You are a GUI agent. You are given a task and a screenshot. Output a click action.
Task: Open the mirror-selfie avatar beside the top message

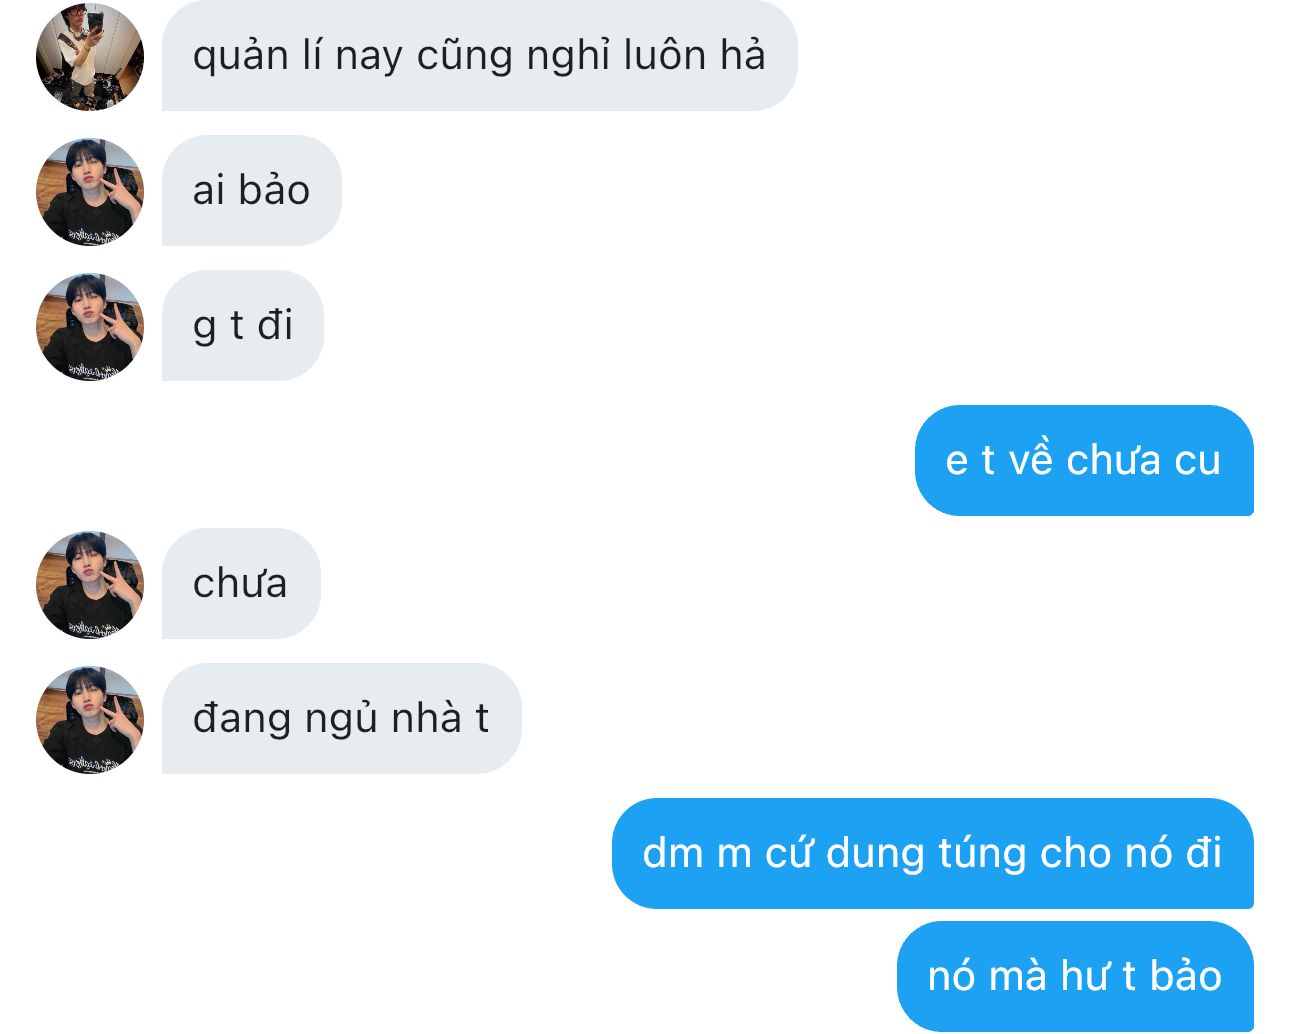click(x=90, y=56)
